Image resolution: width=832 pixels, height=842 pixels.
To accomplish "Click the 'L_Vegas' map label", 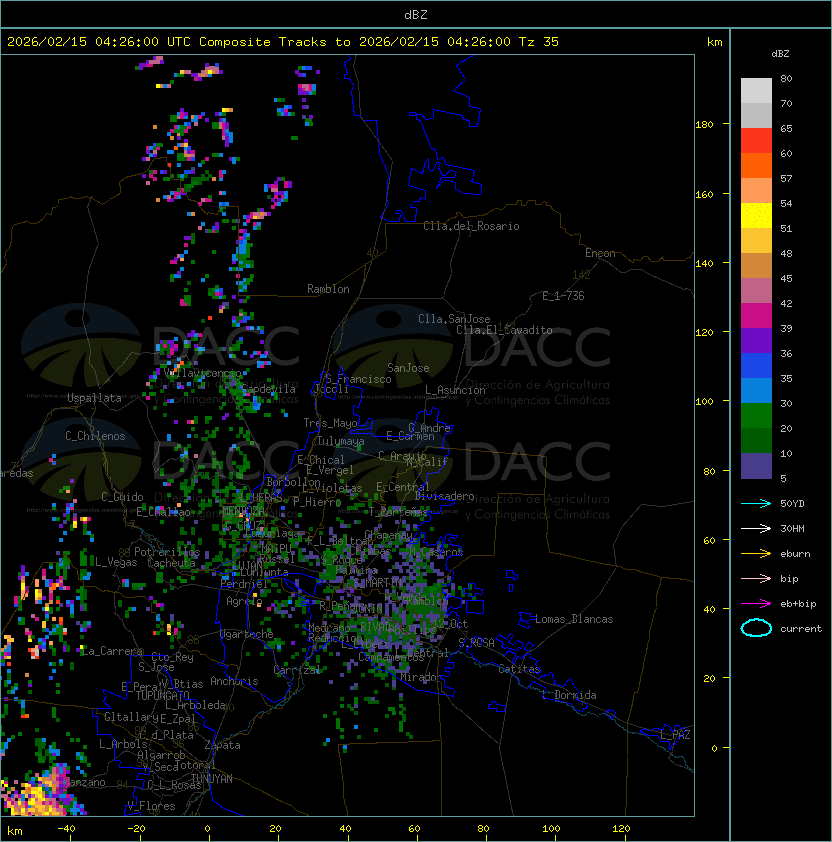I will [116, 562].
